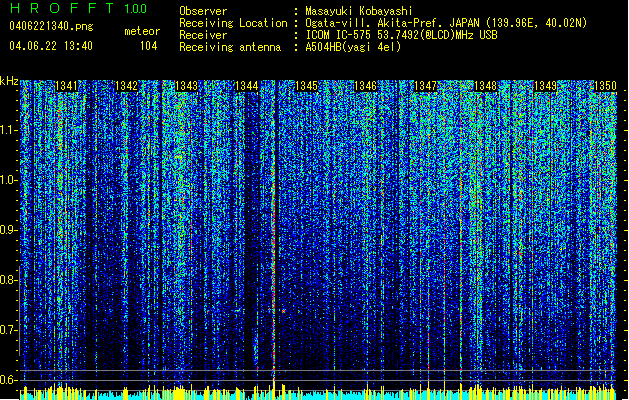The height and width of the screenshot is (400, 629).
Task: Click the kHz axis unit label
Action: pyautogui.click(x=9, y=81)
